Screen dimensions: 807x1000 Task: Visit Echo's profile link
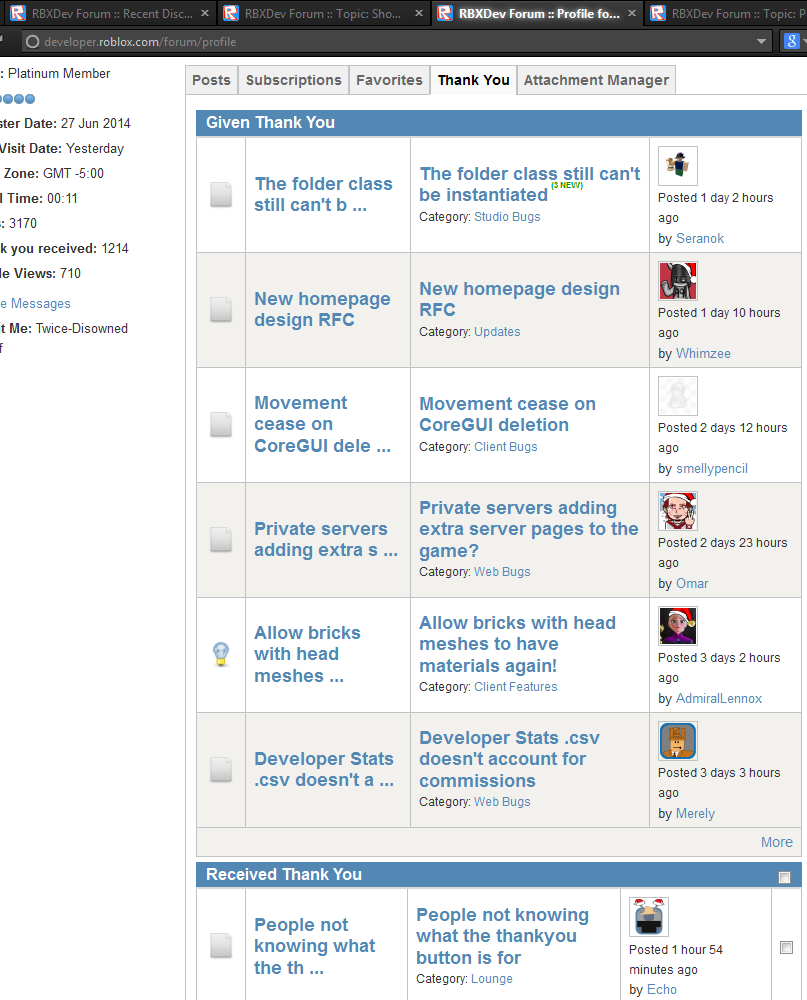point(662,989)
